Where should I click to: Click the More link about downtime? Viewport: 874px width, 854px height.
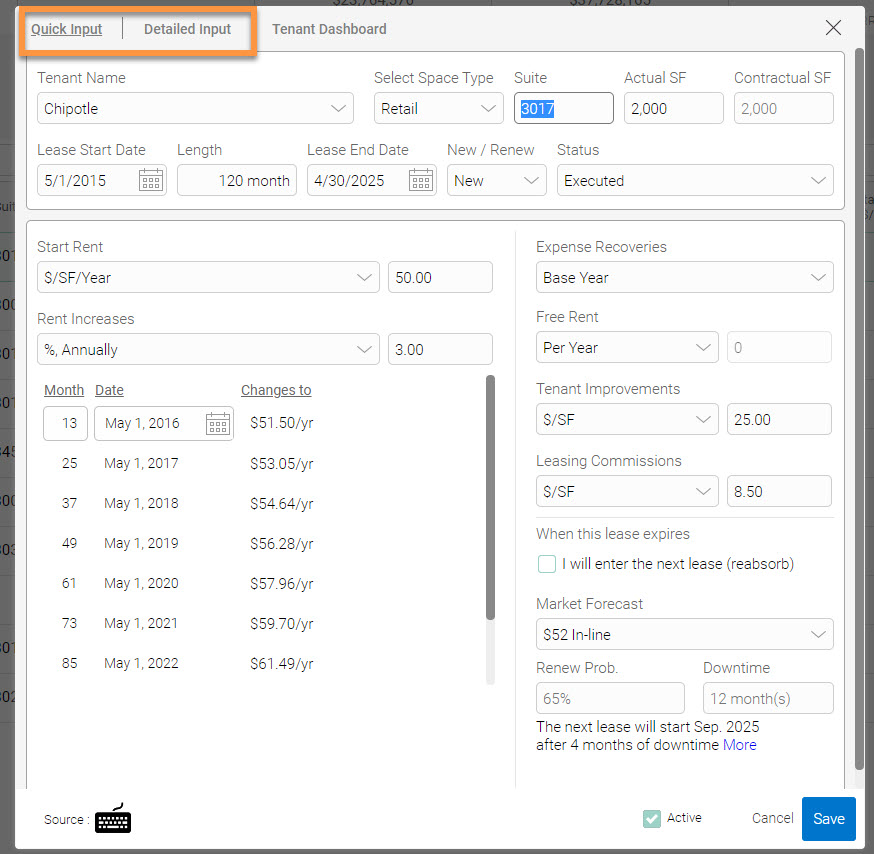pyautogui.click(x=739, y=744)
